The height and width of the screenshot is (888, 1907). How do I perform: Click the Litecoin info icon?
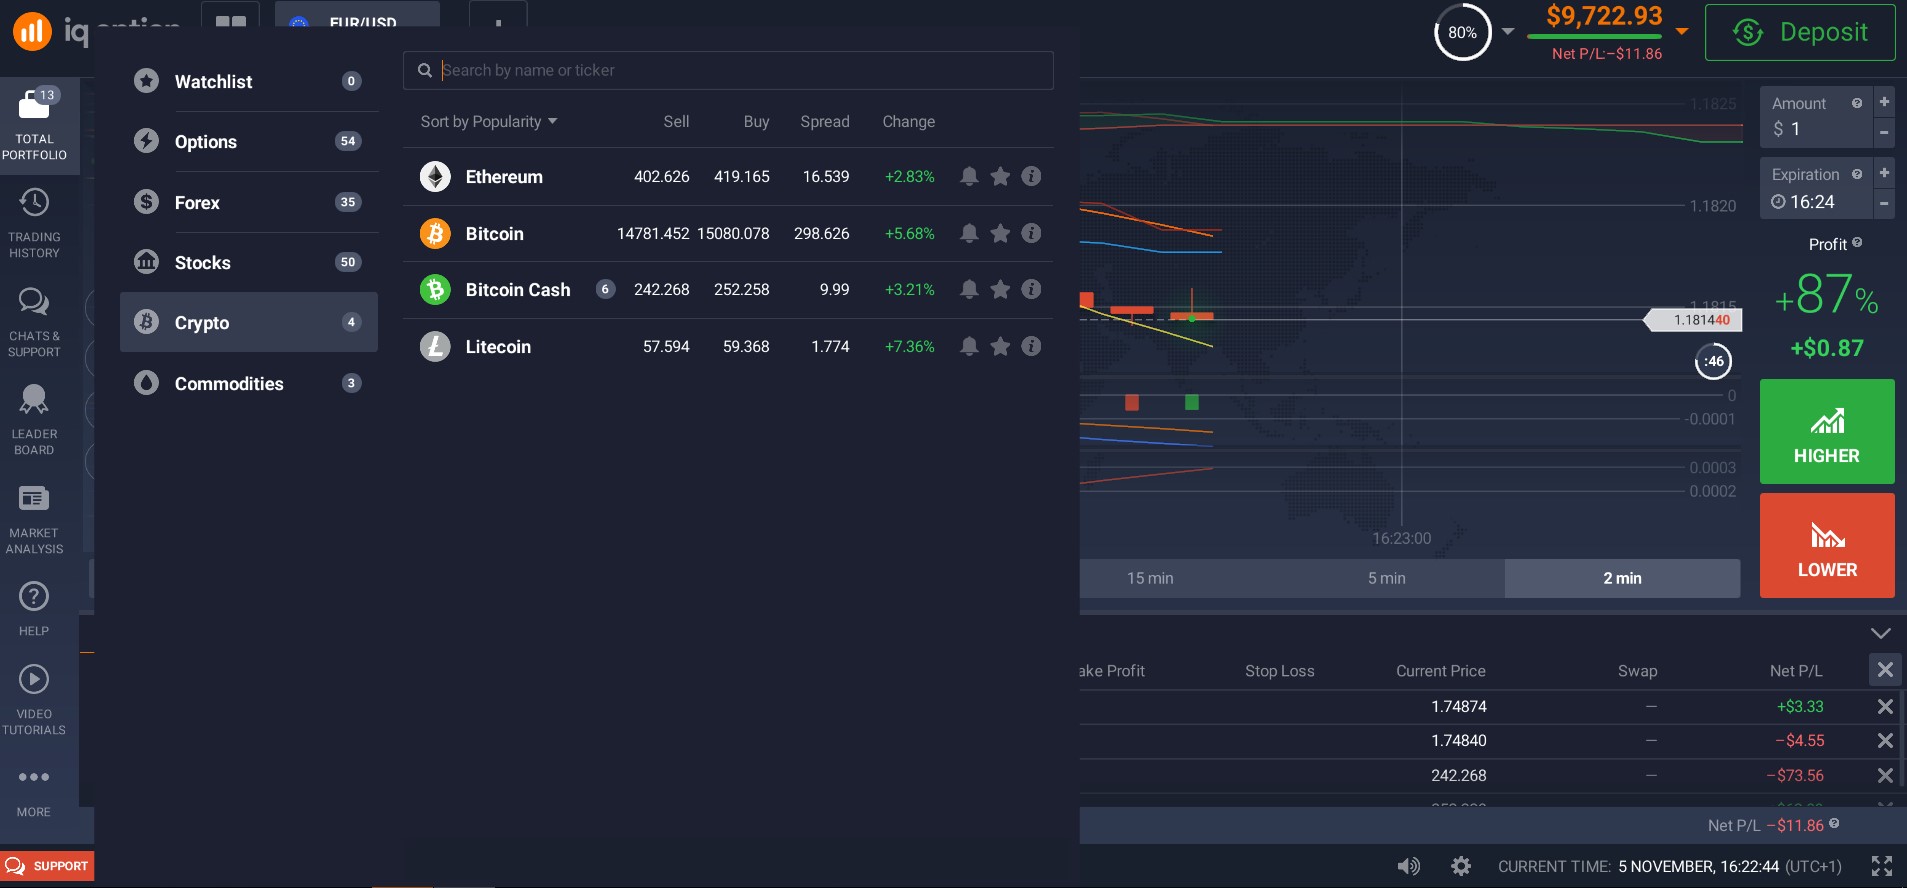[x=1031, y=346]
